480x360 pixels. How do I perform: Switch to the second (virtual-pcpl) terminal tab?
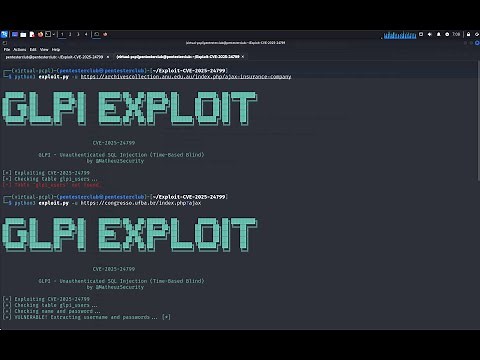[x=178, y=57]
